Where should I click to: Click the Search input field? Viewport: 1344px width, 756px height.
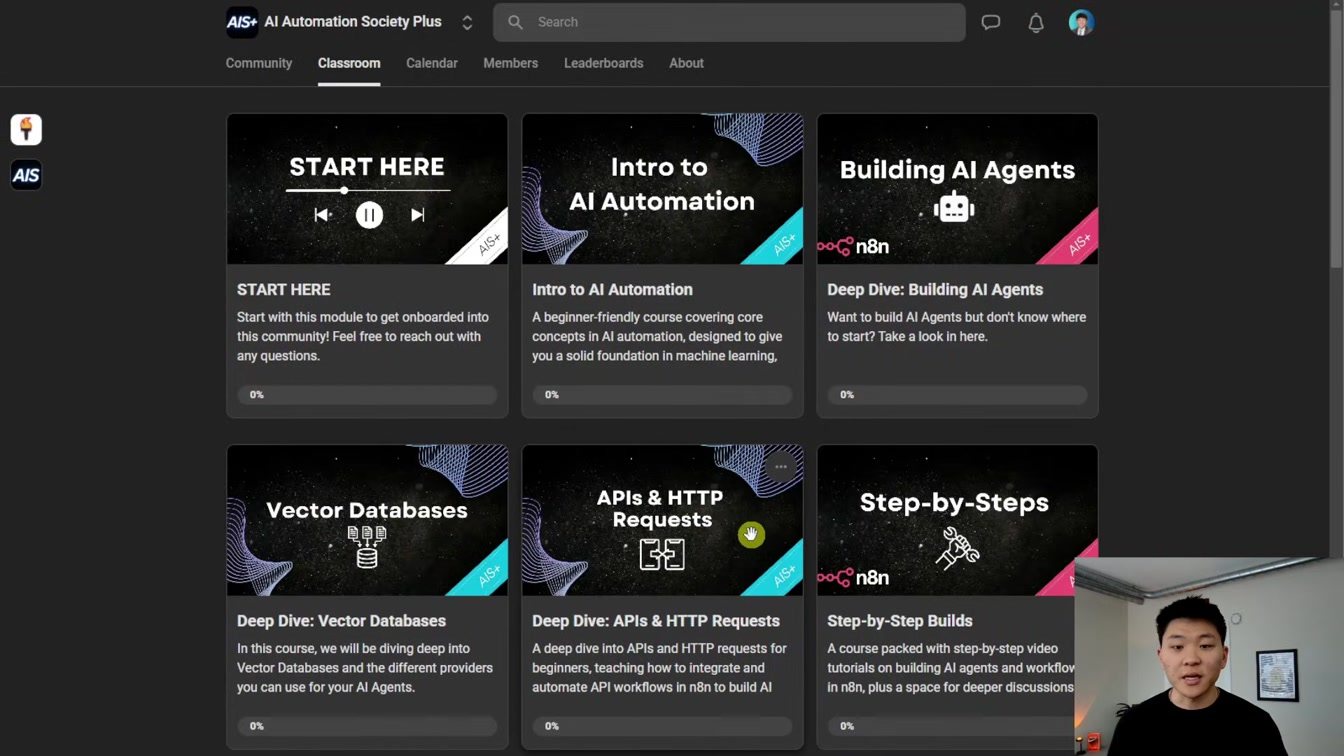(x=729, y=22)
